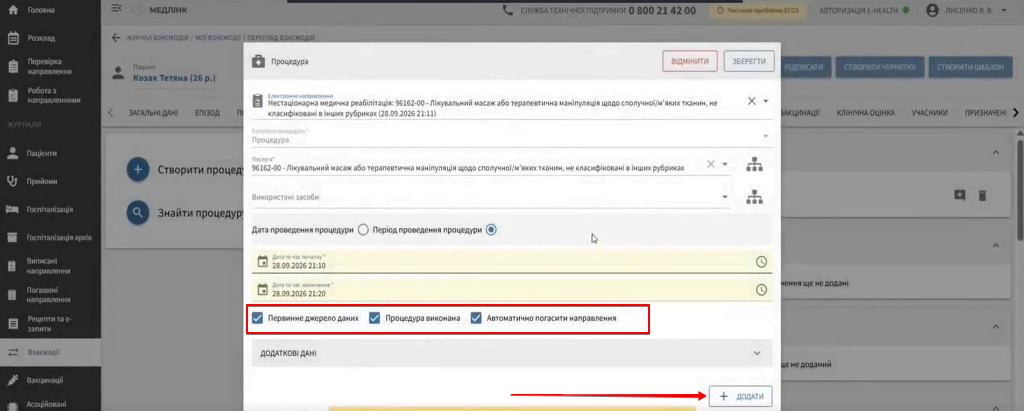Click the calendar icon for start date
1024x411 pixels.
click(263, 261)
